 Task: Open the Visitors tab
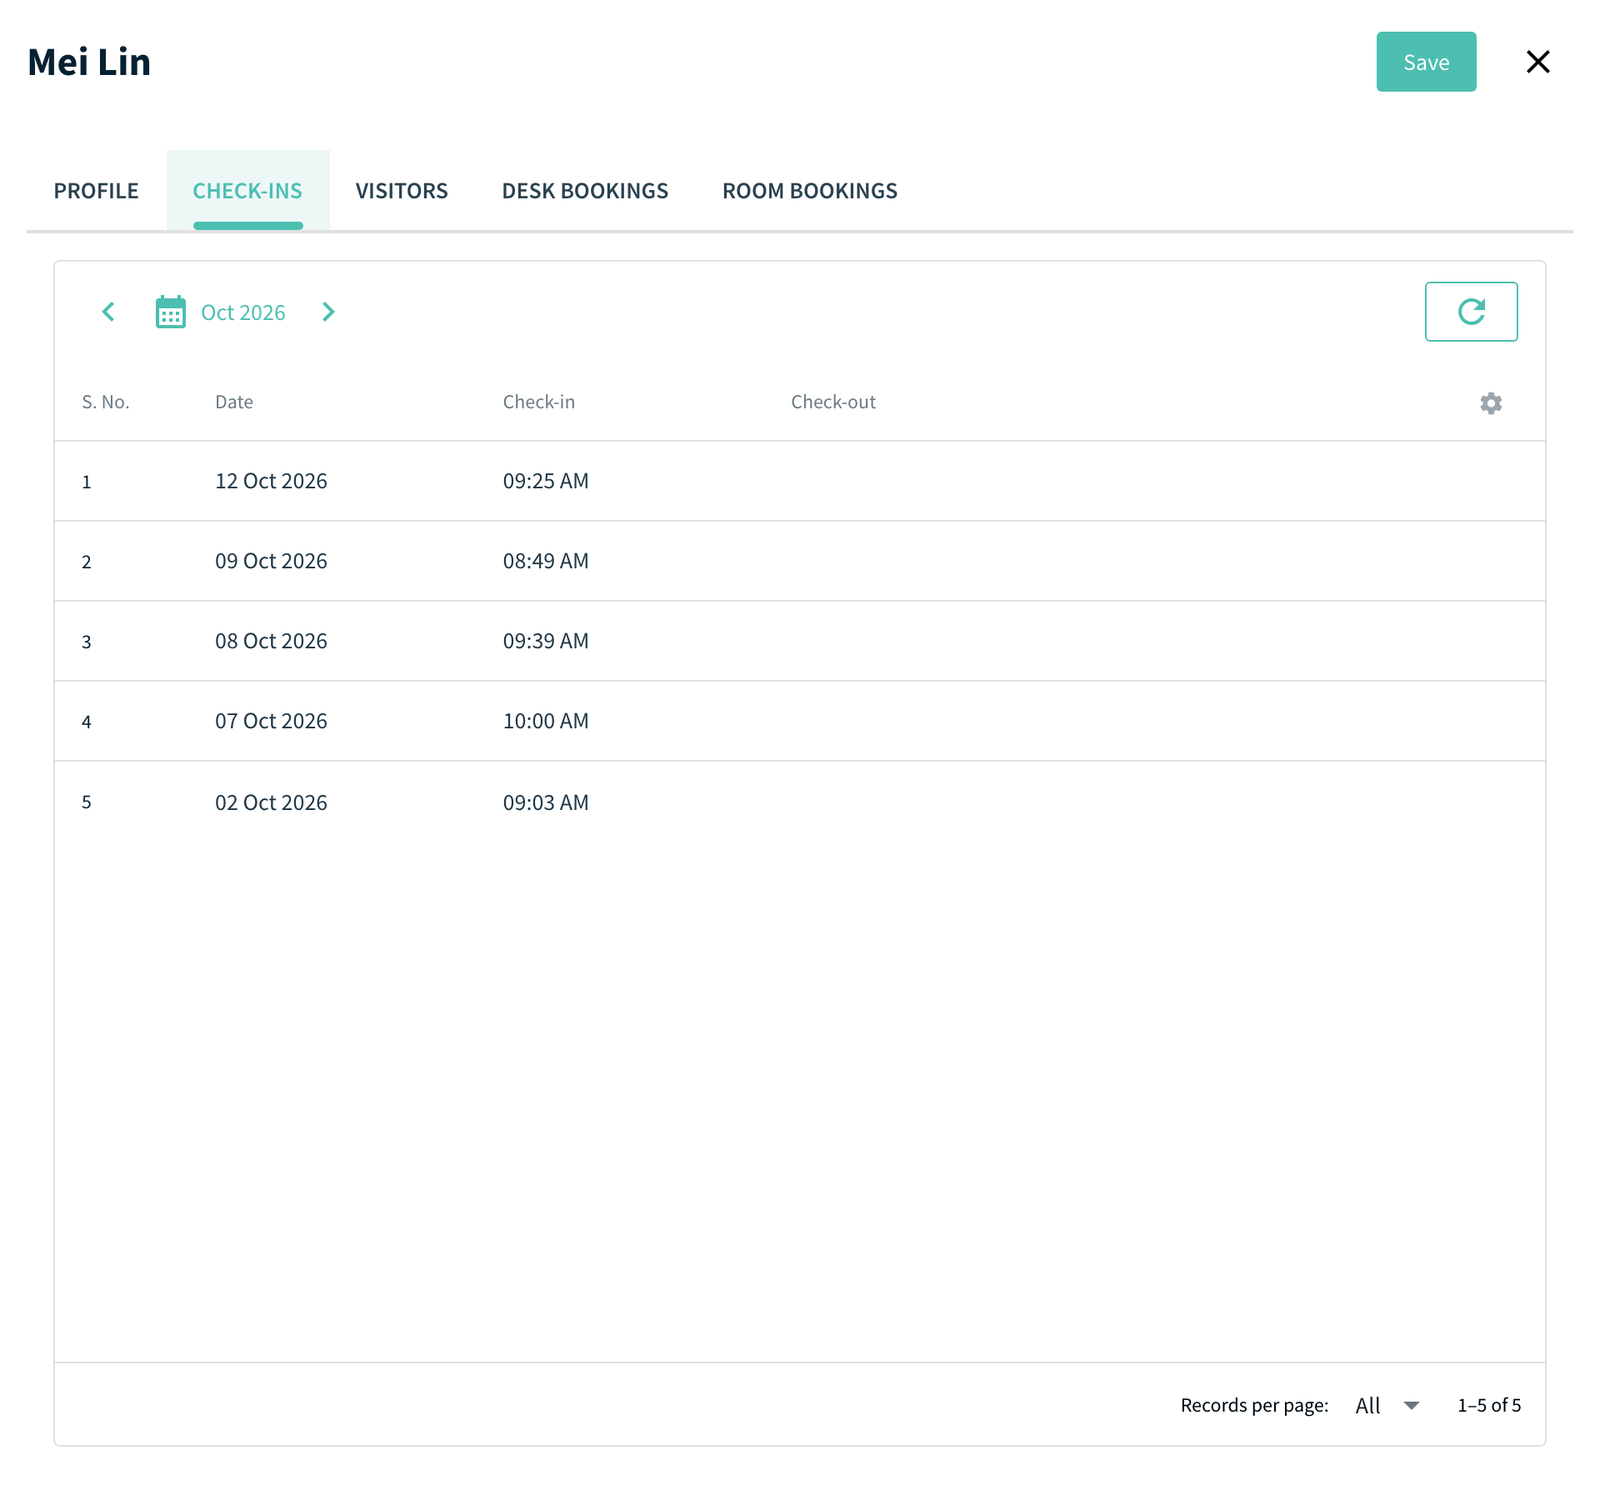point(402,191)
